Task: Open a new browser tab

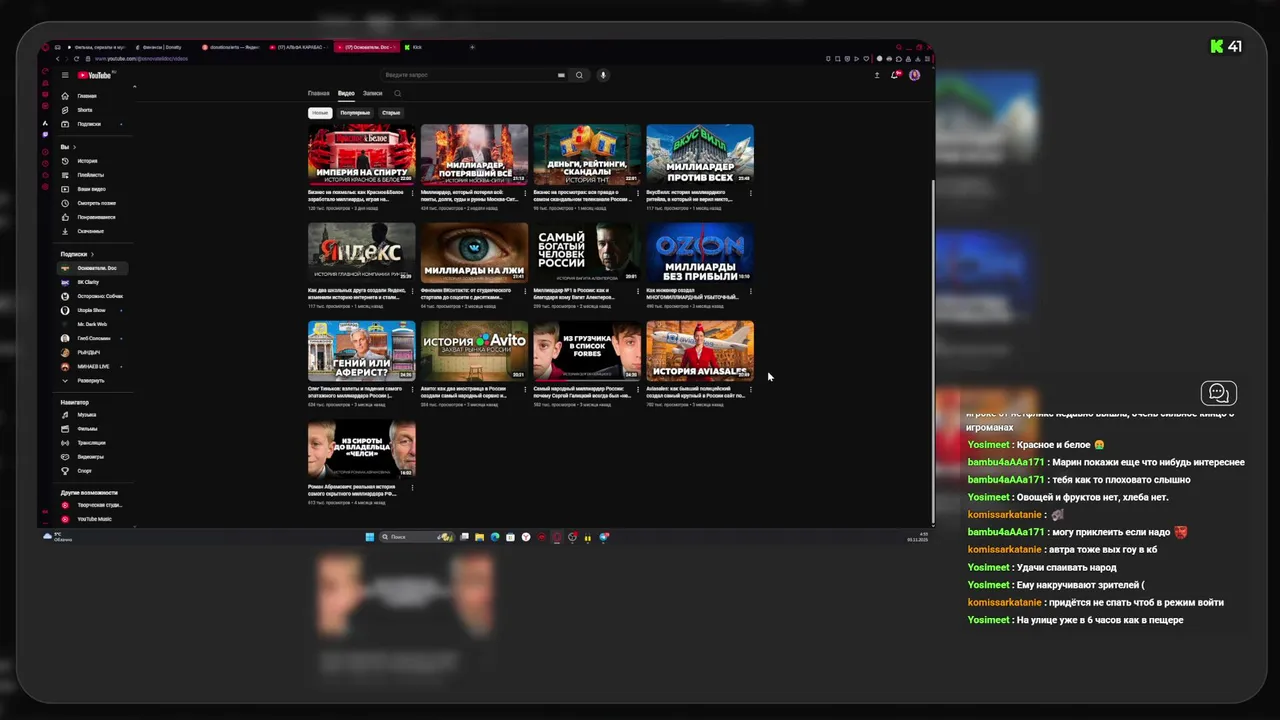Action: 472,47
